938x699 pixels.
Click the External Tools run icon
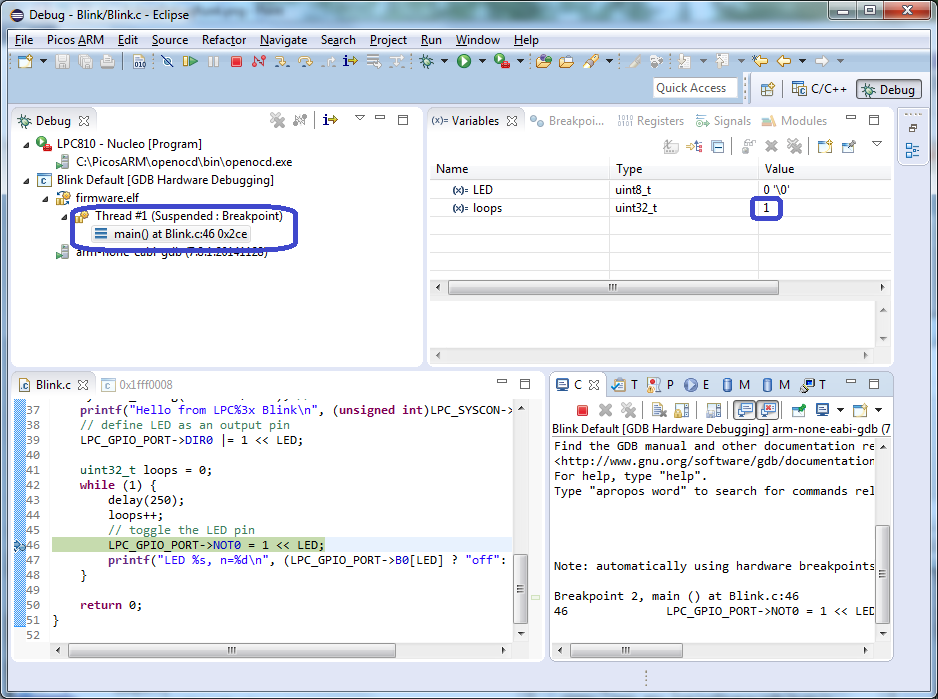(501, 61)
